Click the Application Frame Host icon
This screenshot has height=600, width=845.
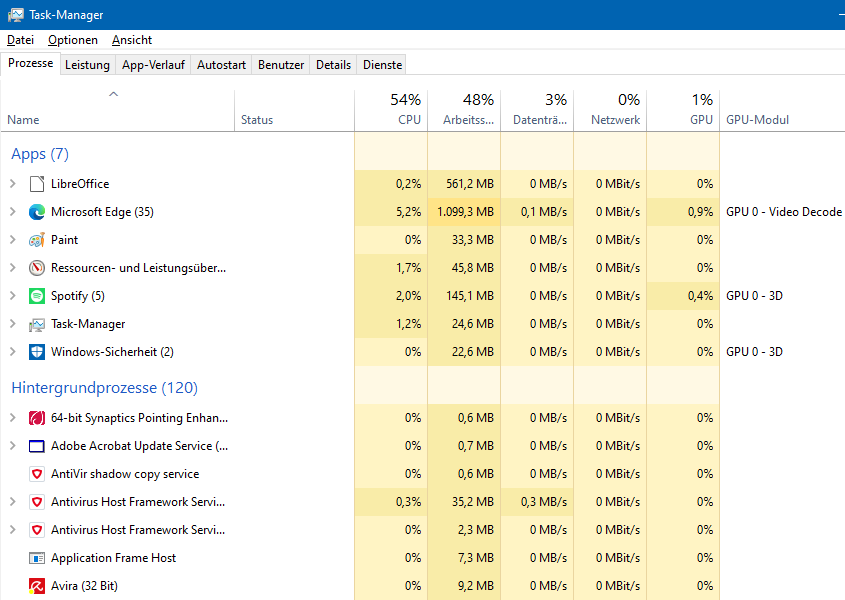[x=37, y=558]
